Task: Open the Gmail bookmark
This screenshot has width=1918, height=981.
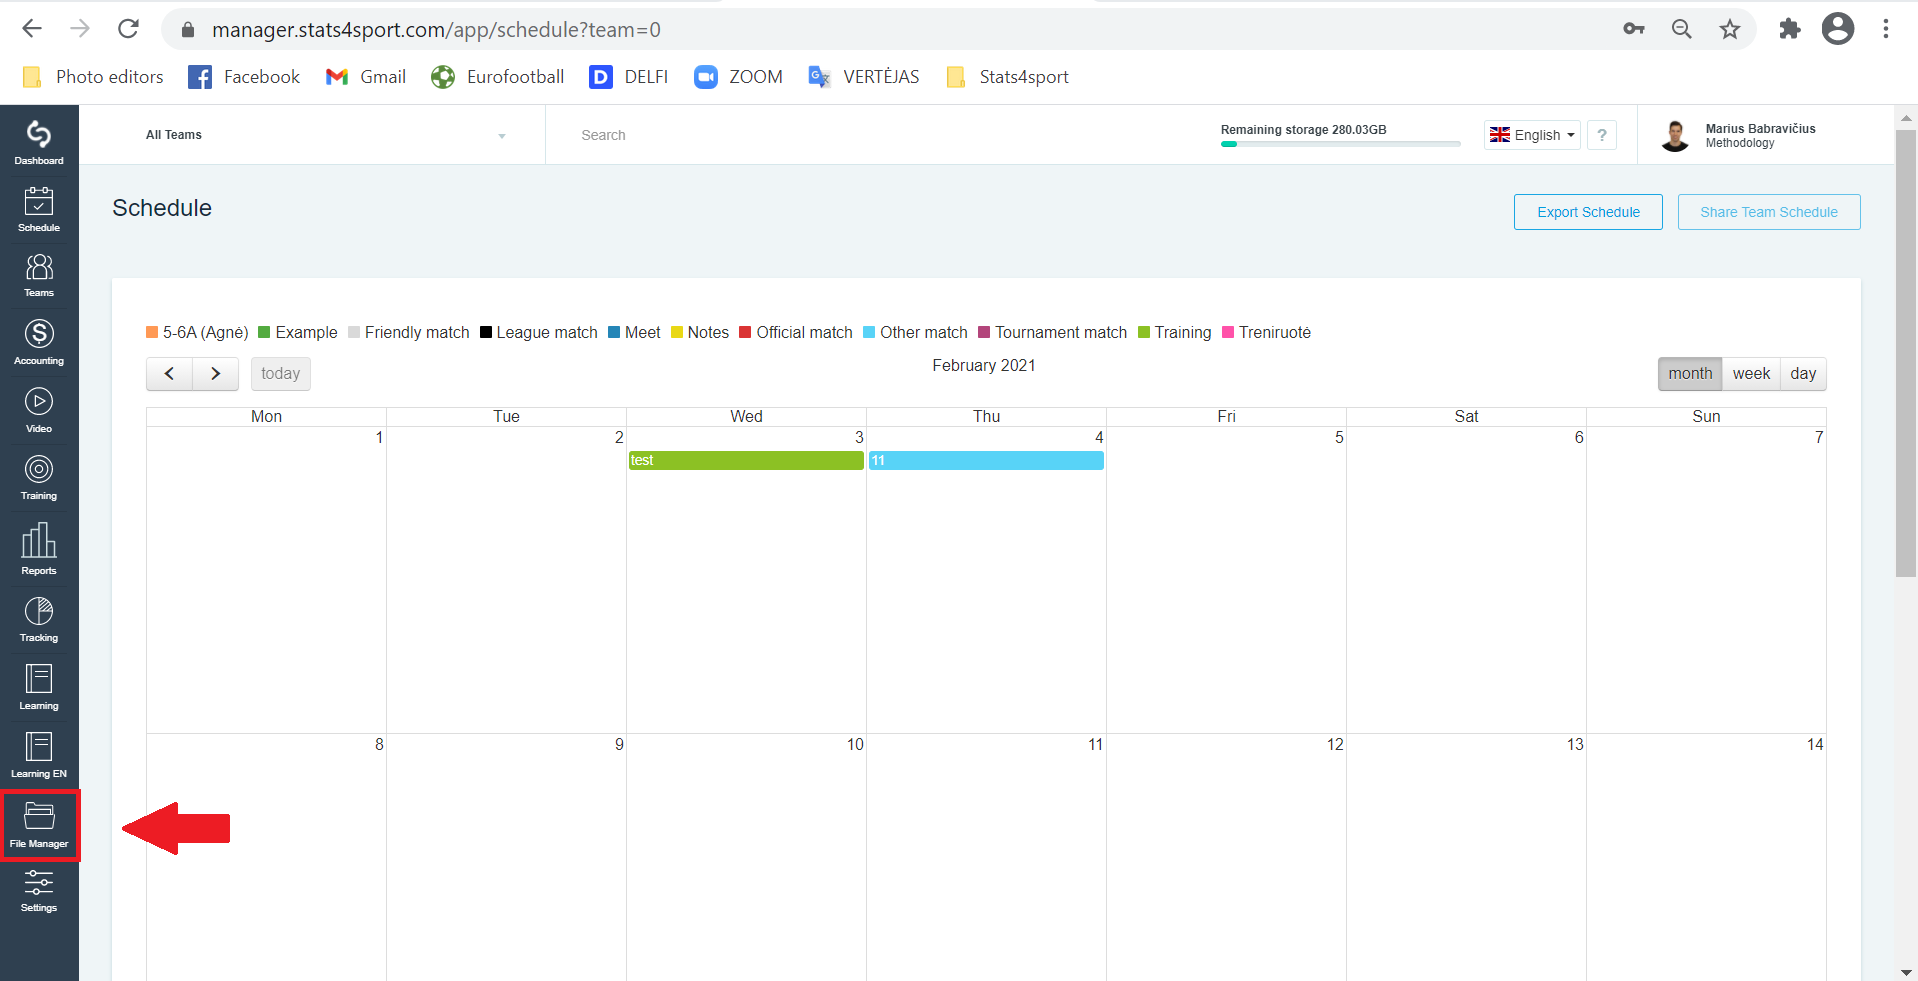Action: pyautogui.click(x=366, y=77)
